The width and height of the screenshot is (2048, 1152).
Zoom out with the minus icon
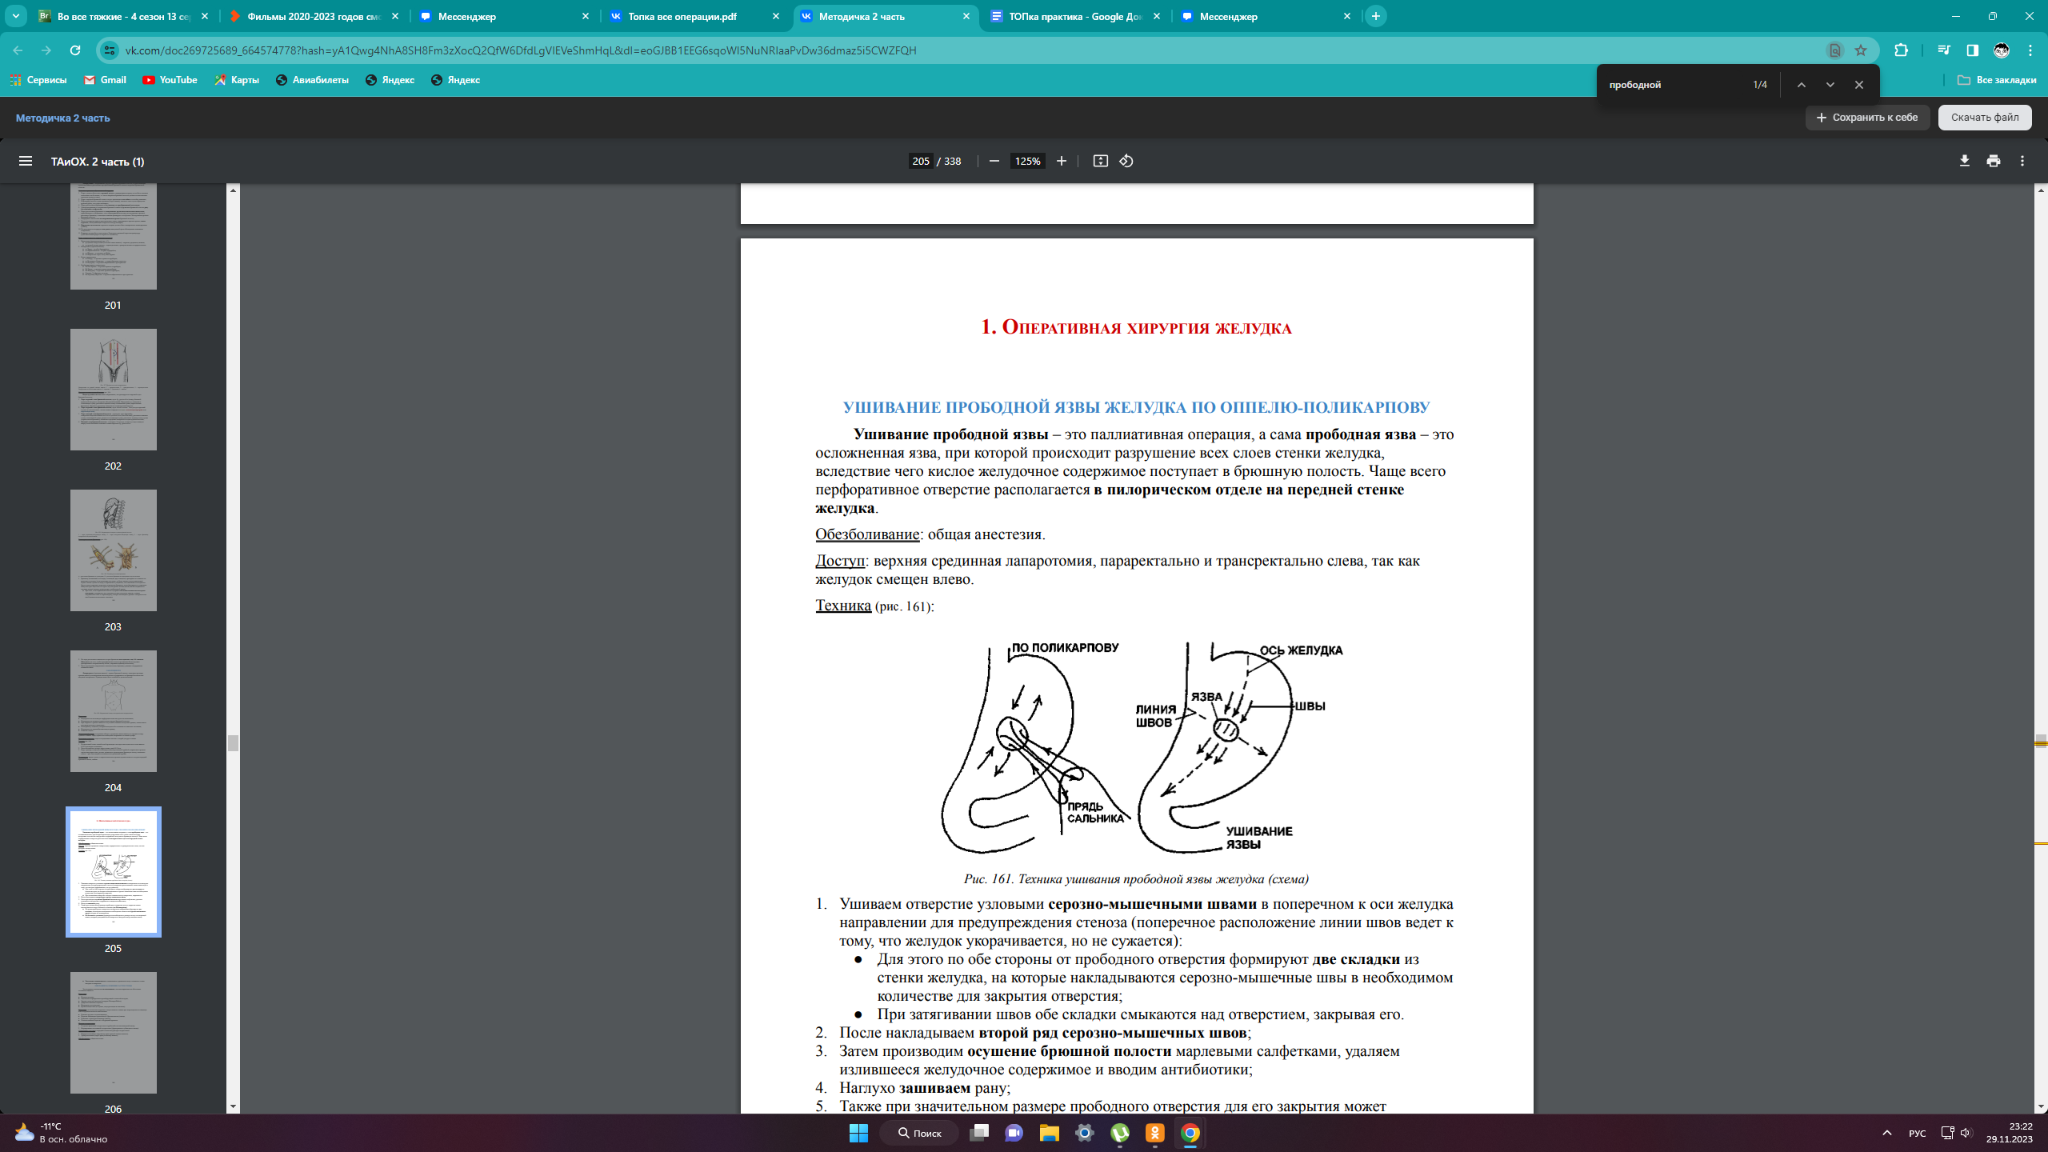(x=994, y=161)
